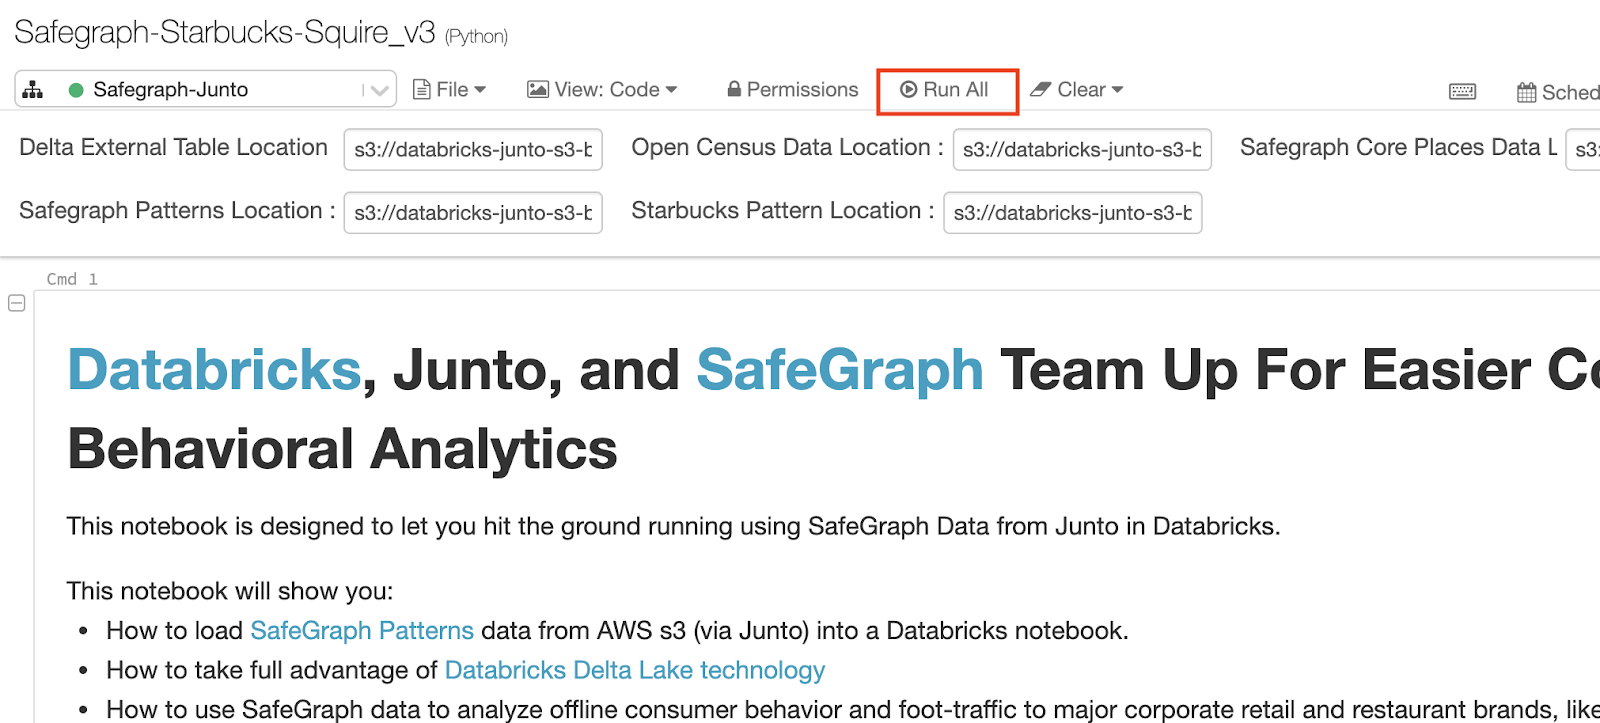Image resolution: width=1600 pixels, height=723 pixels.
Task: Expand the View: Code dropdown arrow
Action: click(671, 90)
